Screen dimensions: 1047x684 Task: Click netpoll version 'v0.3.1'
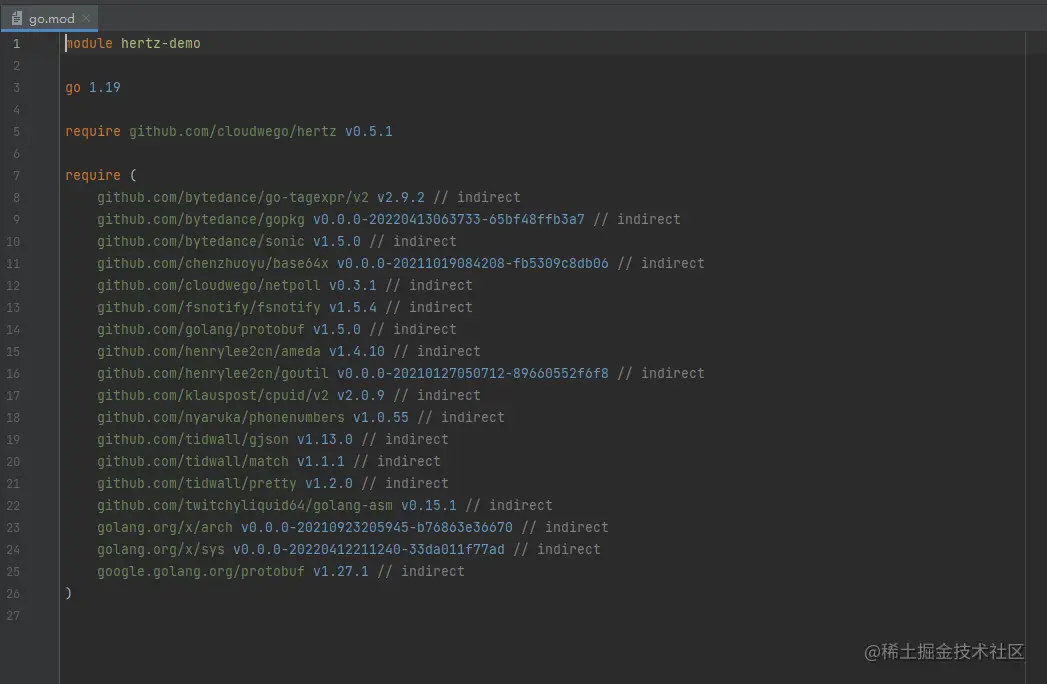[x=353, y=286]
